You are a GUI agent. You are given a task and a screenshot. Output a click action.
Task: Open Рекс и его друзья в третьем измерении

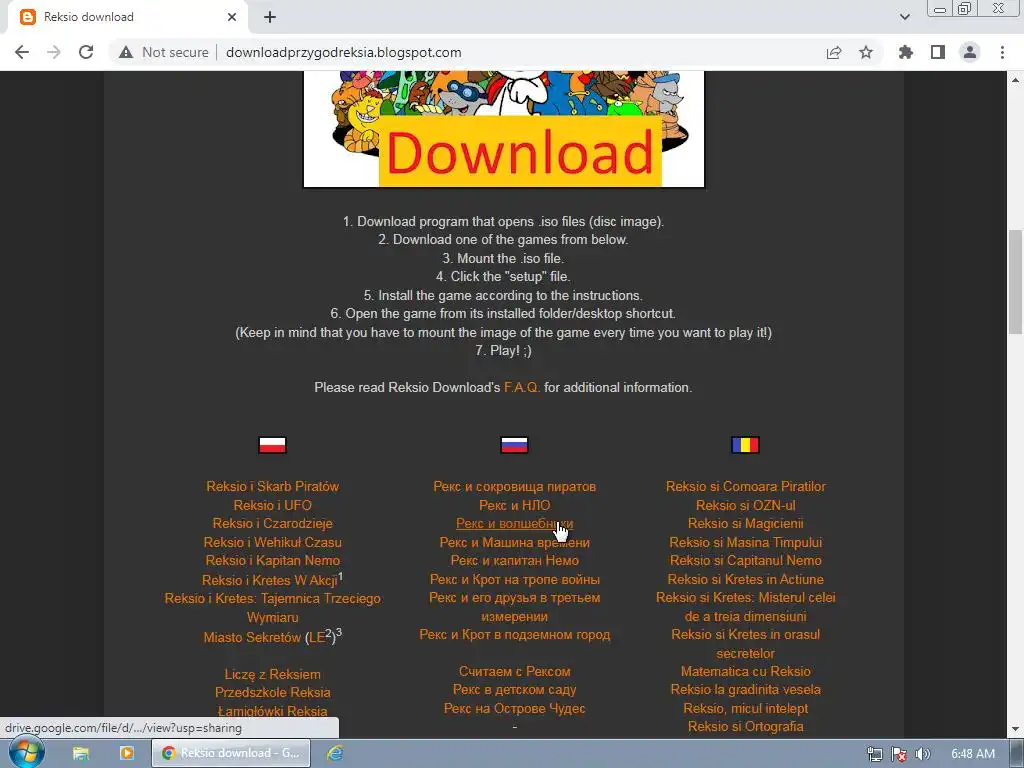[x=515, y=607]
